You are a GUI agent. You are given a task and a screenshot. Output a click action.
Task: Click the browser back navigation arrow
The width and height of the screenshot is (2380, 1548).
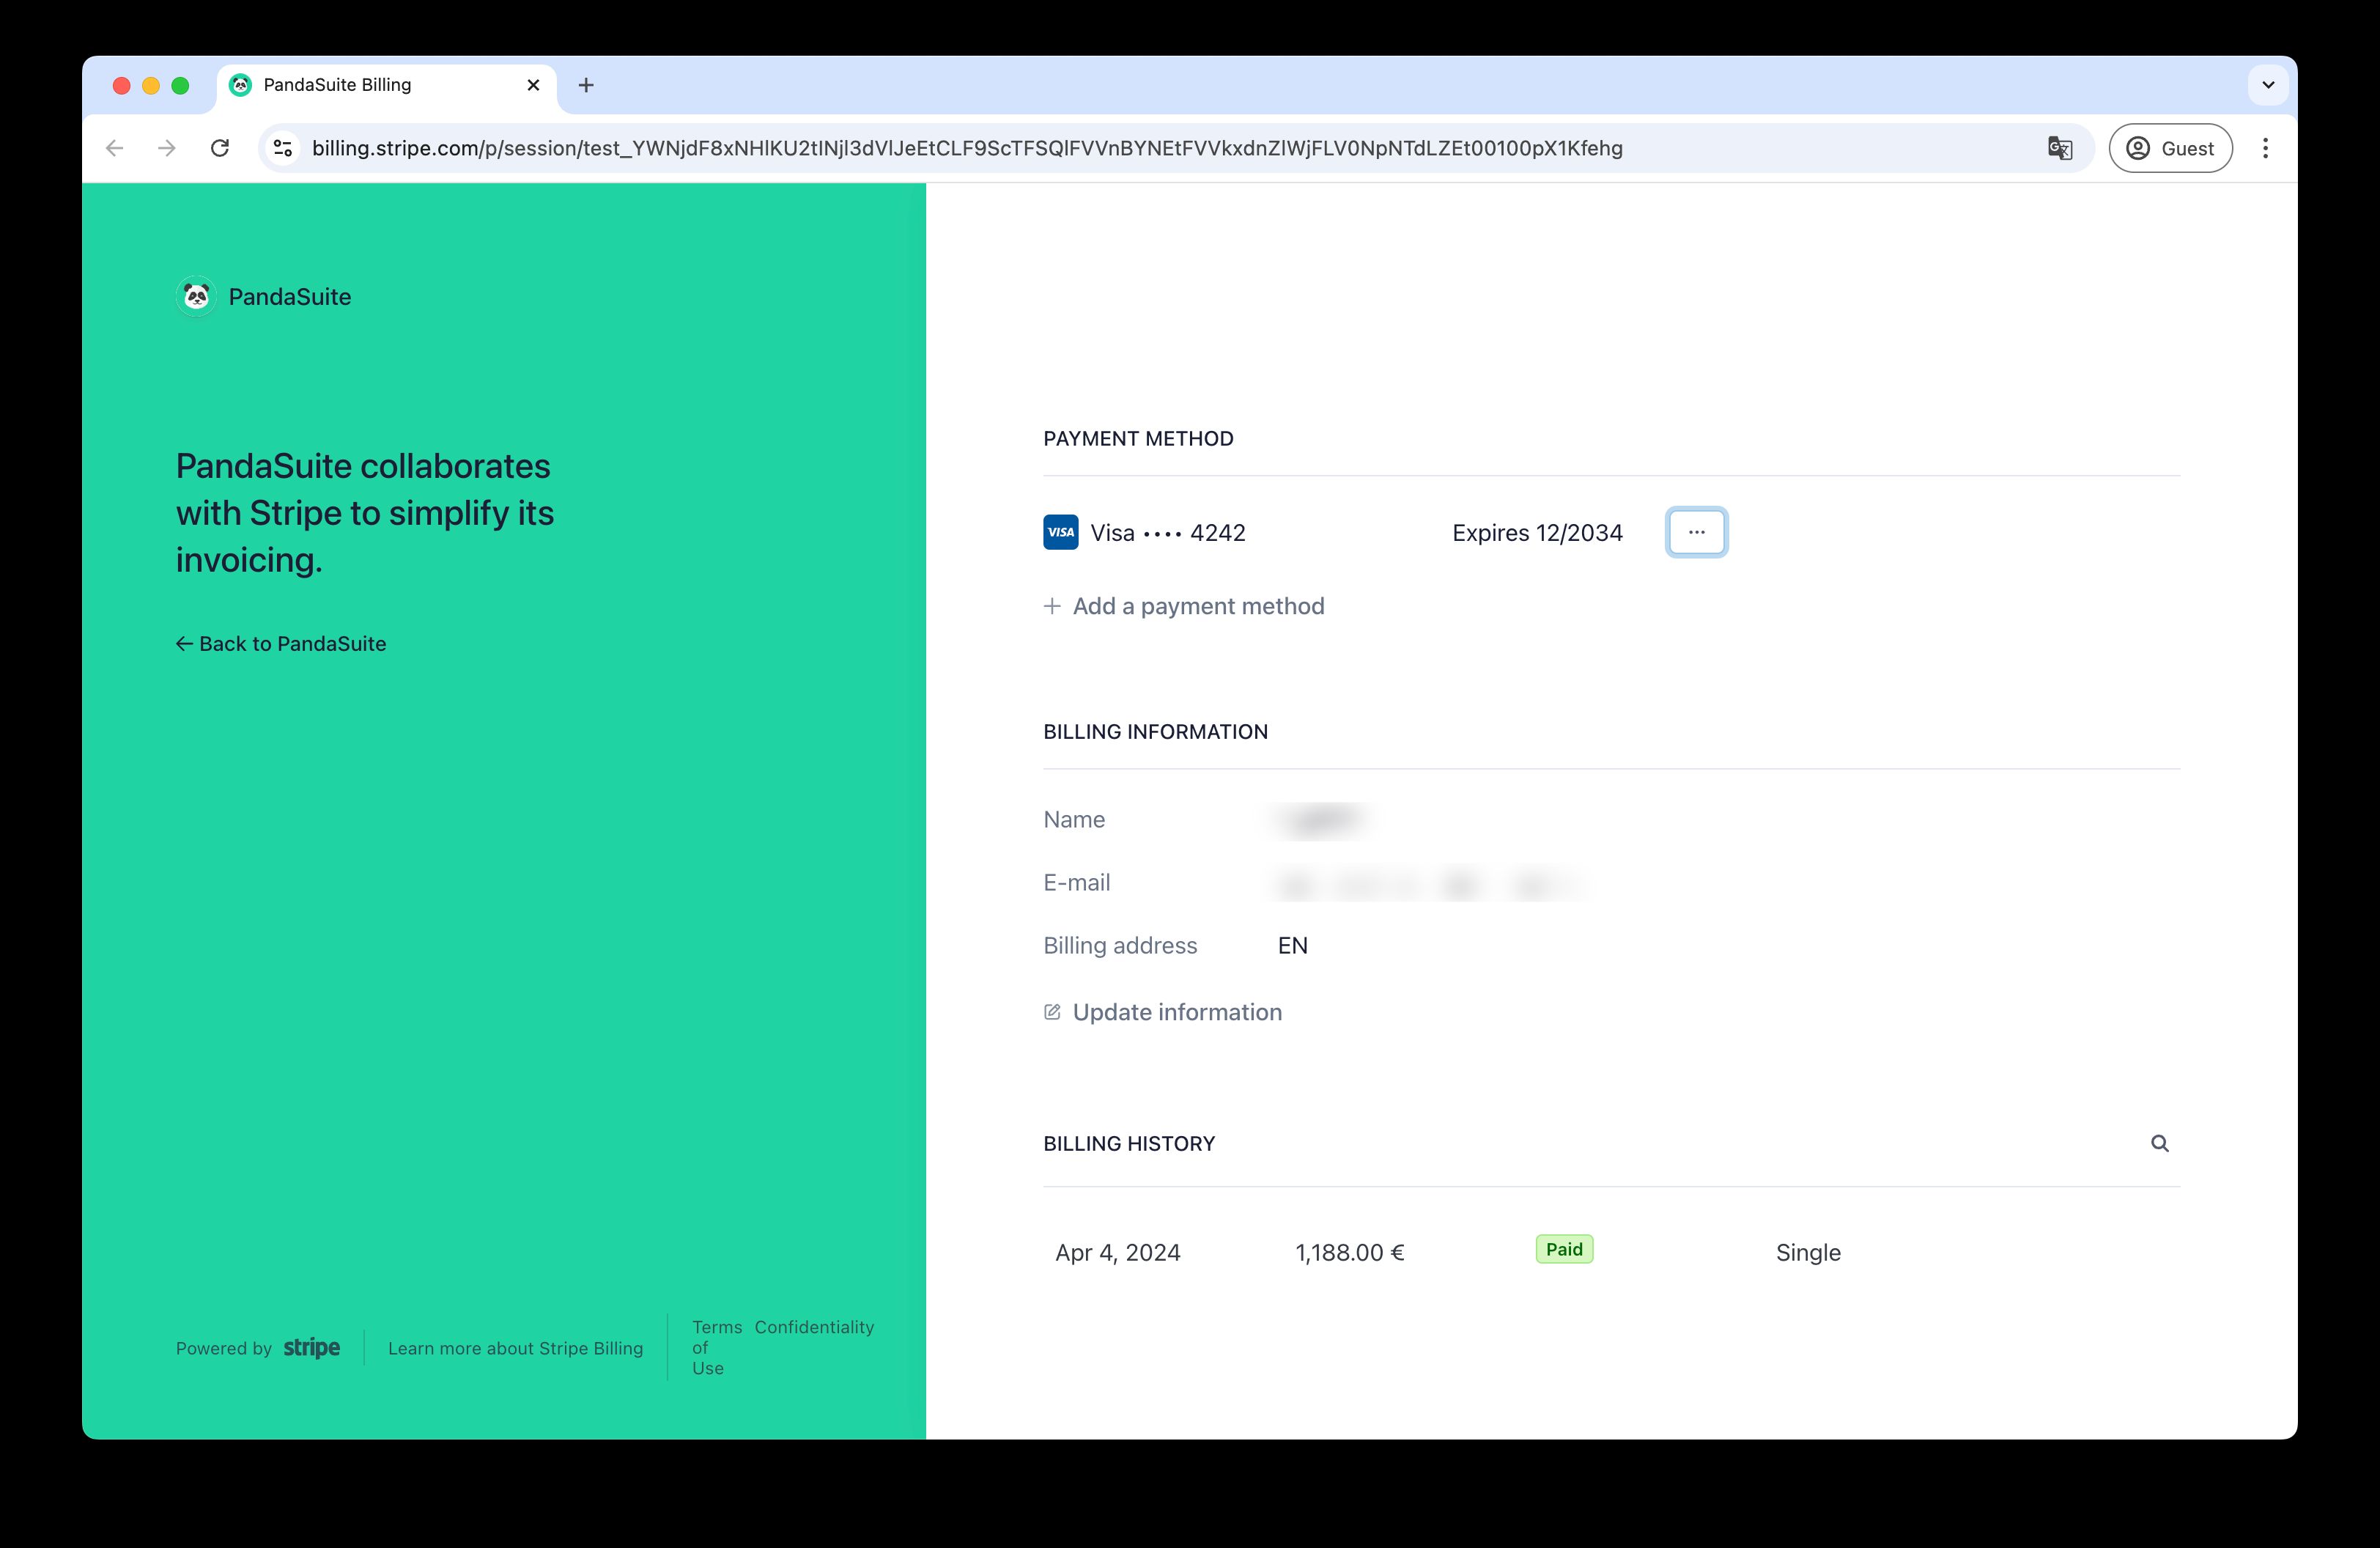click(x=114, y=148)
